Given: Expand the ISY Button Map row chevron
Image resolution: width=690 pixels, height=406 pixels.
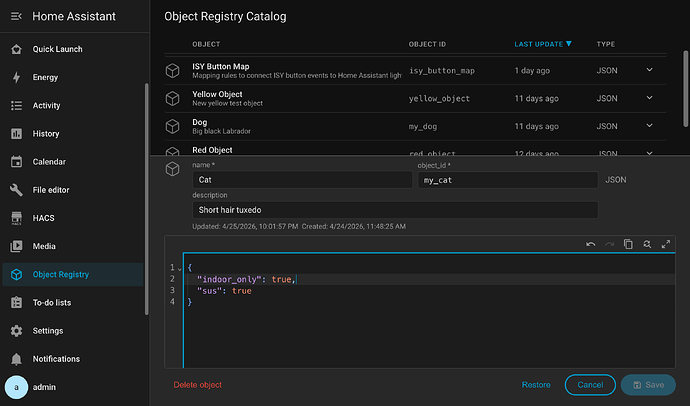Looking at the screenshot, I should (650, 70).
